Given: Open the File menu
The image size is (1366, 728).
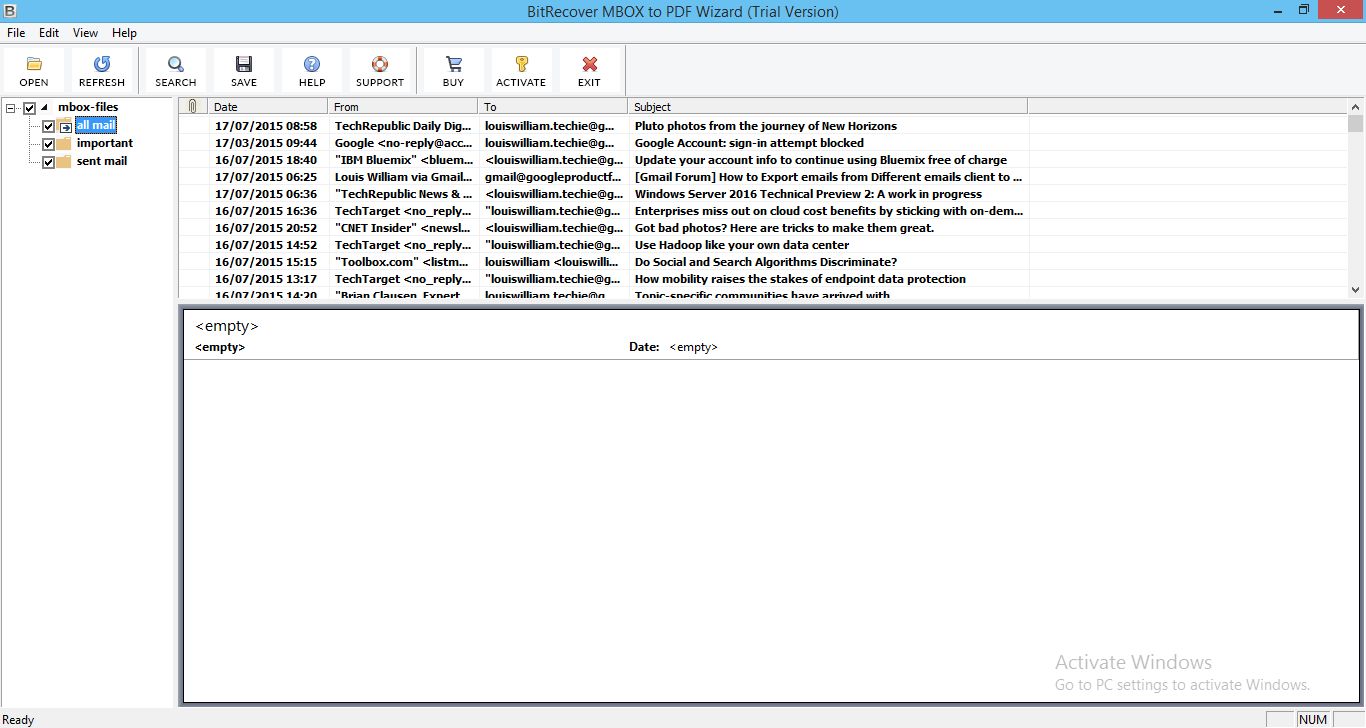Looking at the screenshot, I should click(16, 33).
